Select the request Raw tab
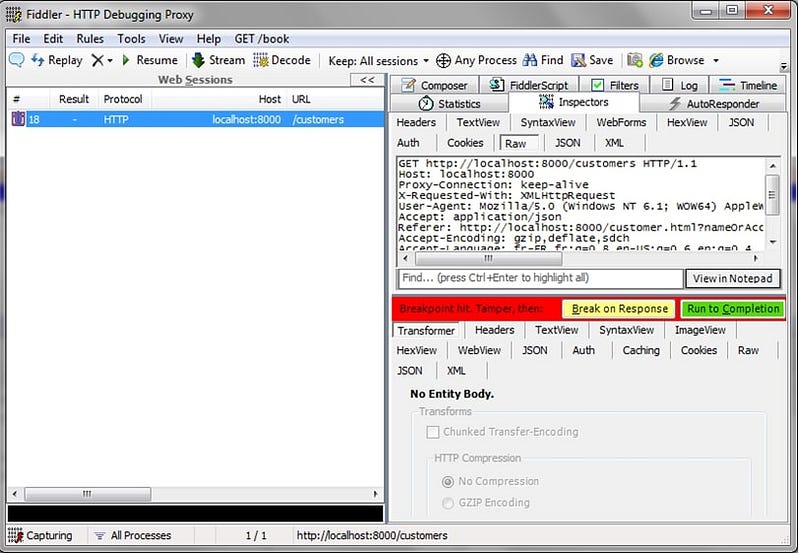The height and width of the screenshot is (554, 800). (x=516, y=143)
